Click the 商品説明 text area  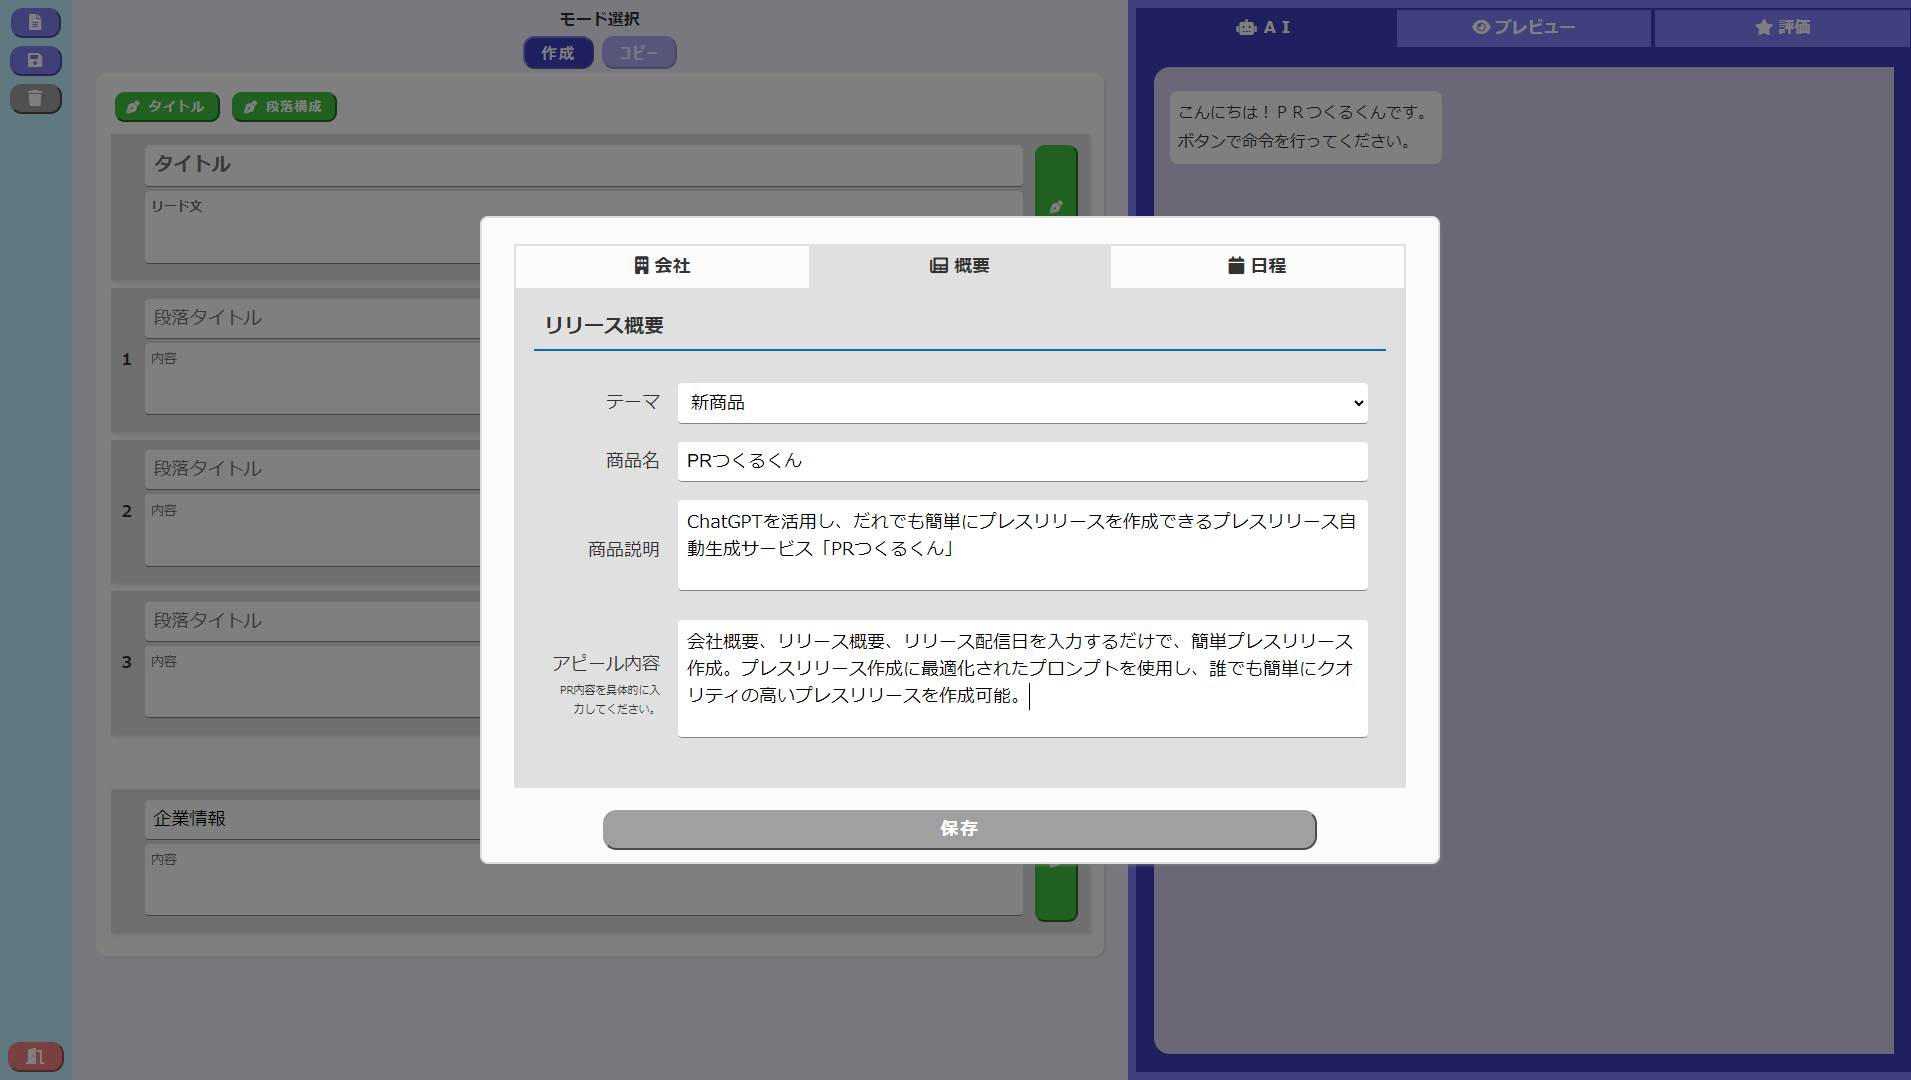pyautogui.click(x=1022, y=545)
